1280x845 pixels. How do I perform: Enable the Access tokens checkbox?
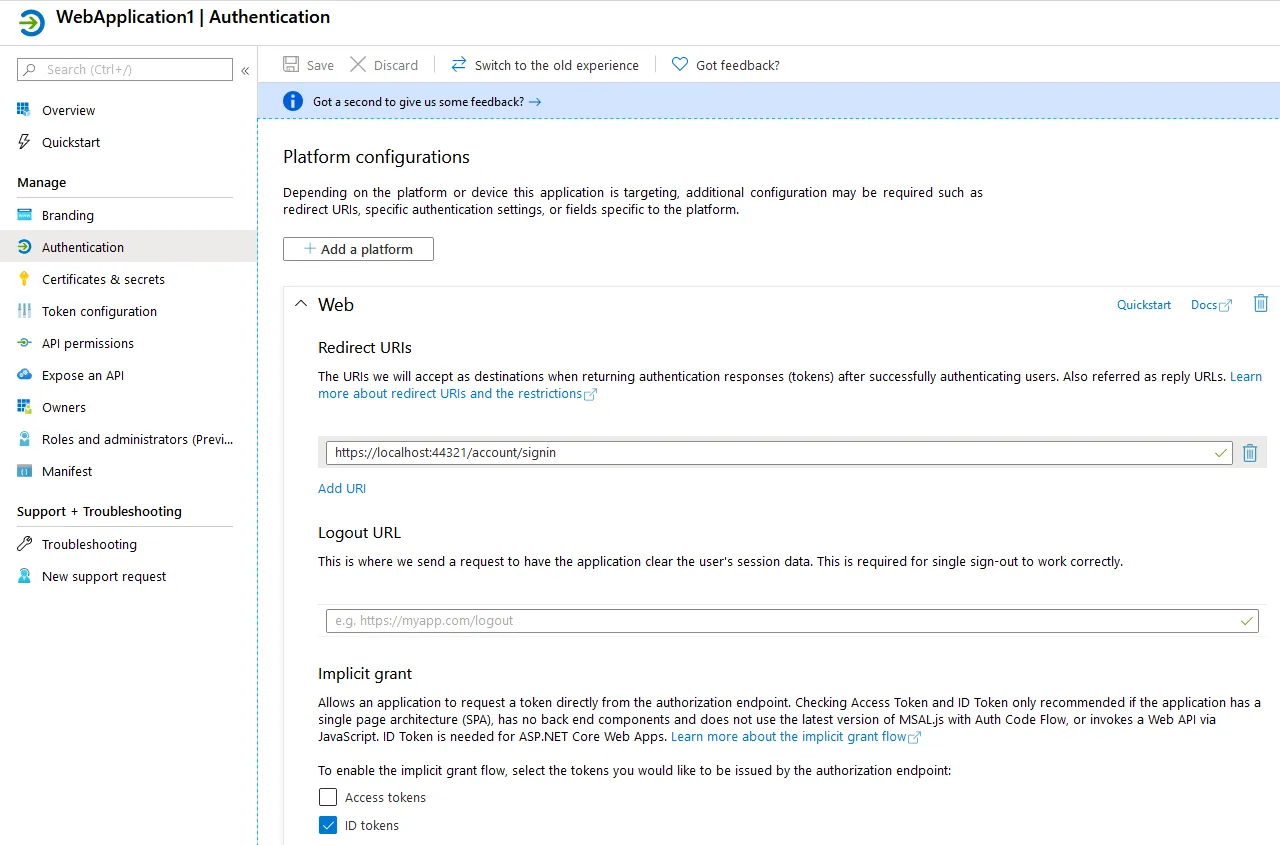point(328,797)
